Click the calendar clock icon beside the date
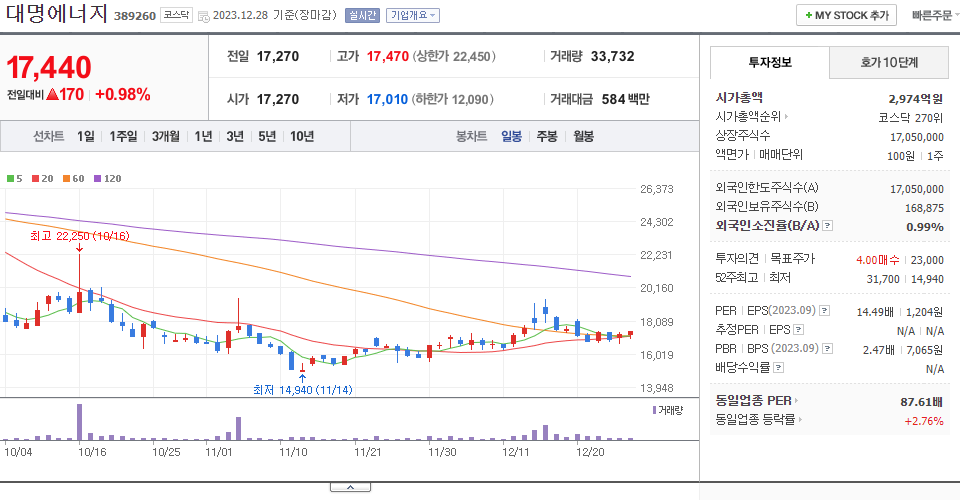The image size is (960, 500). pos(204,17)
